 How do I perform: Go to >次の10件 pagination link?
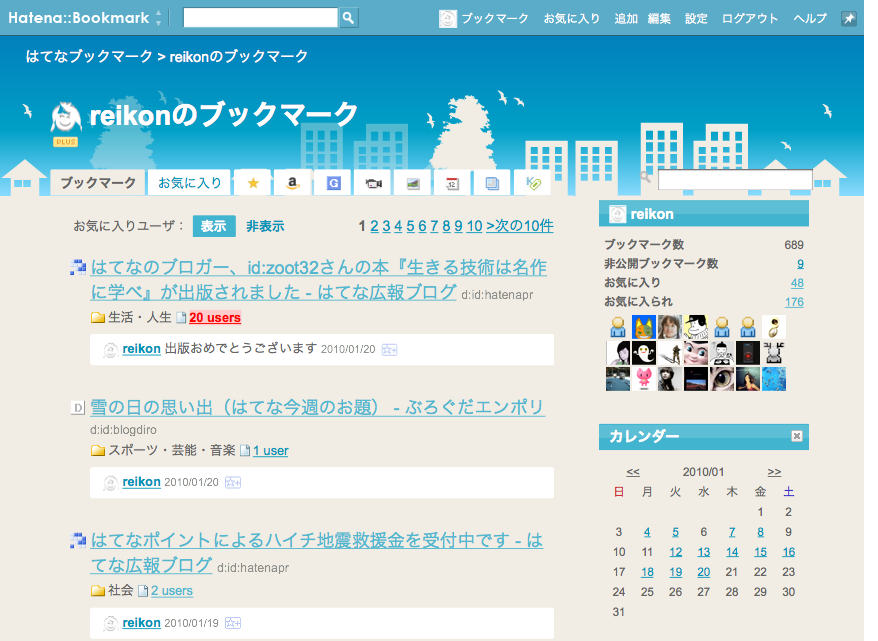(x=520, y=226)
